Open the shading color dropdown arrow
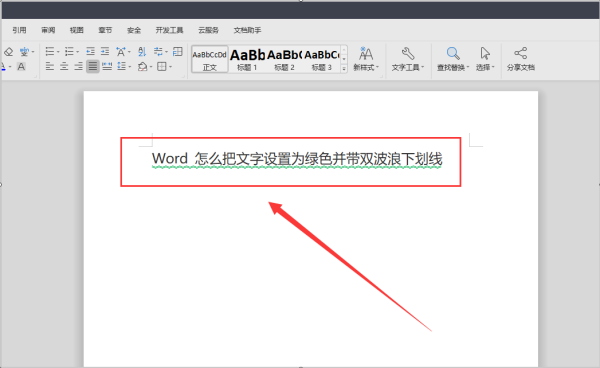This screenshot has width=600, height=368. click(x=151, y=67)
